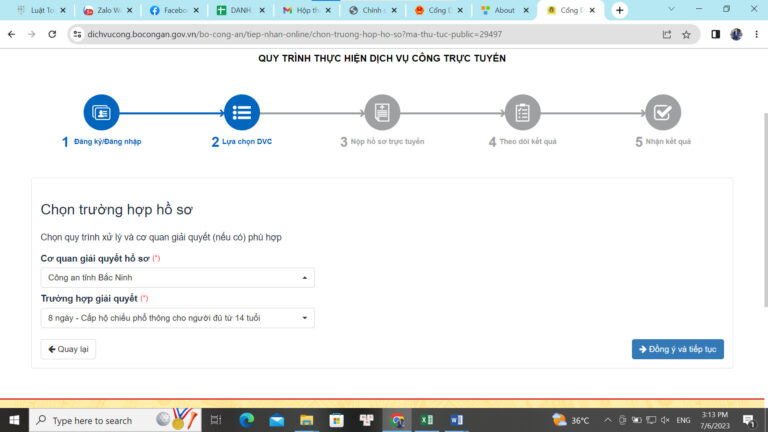
Task: Go back with the browser back arrow
Action: pos(11,34)
